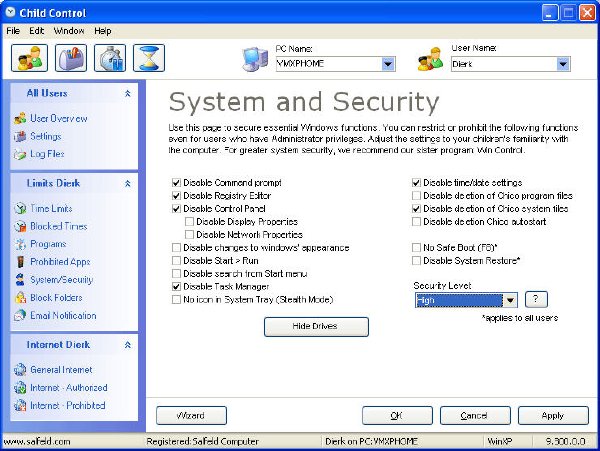Click the PC Name text field VMXPHOME
Image resolution: width=600 pixels, height=451 pixels.
tap(329, 64)
